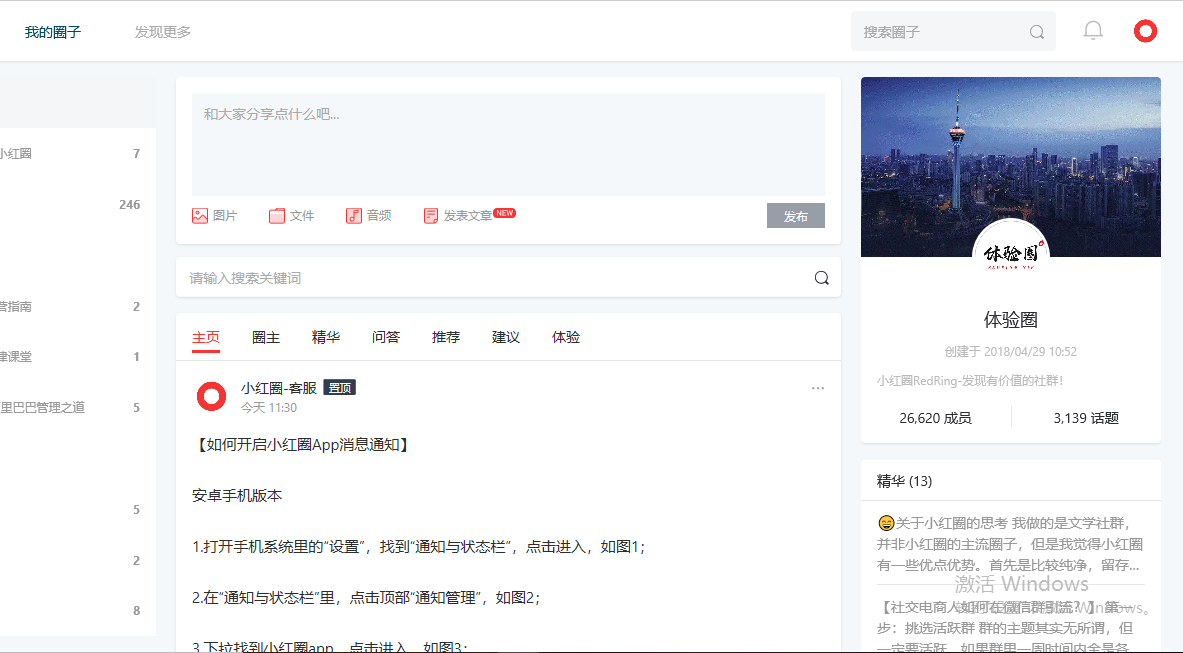
Task: Select the 建议 tab
Action: click(x=505, y=337)
